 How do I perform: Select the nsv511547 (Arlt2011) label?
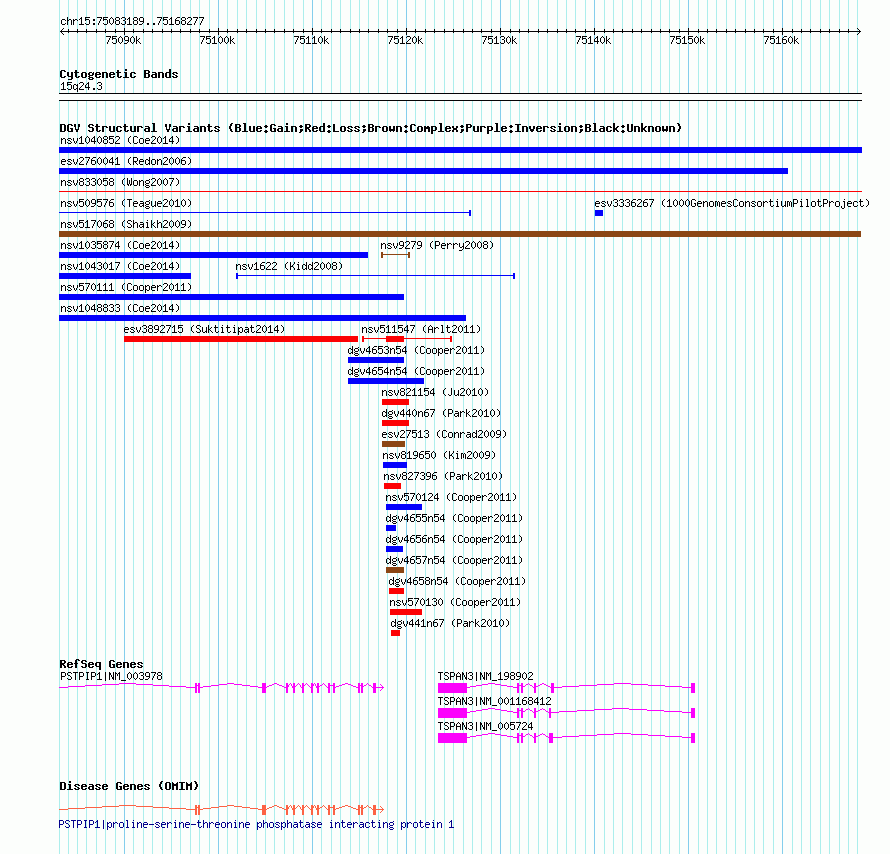tap(421, 329)
